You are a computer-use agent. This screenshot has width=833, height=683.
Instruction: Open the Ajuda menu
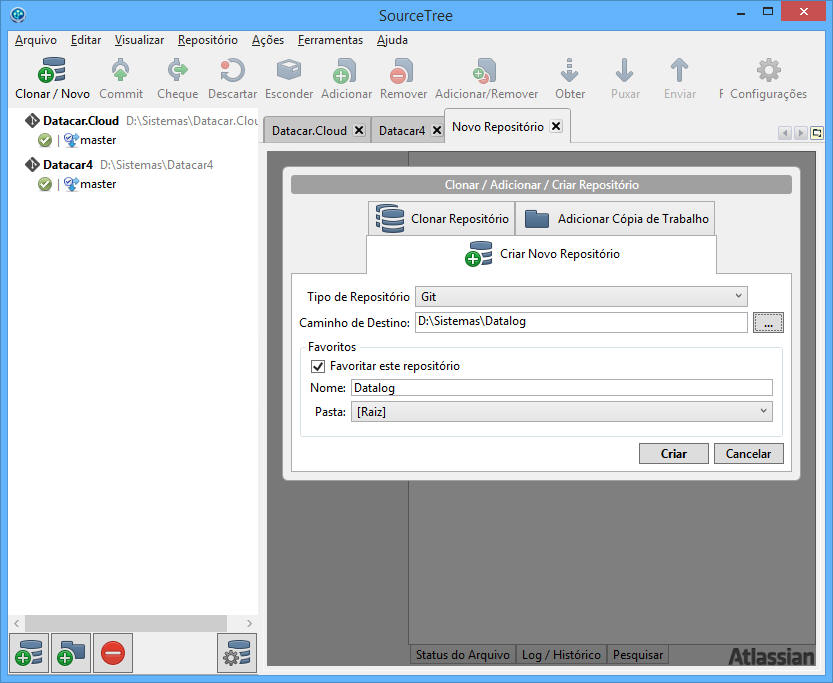[x=392, y=40]
